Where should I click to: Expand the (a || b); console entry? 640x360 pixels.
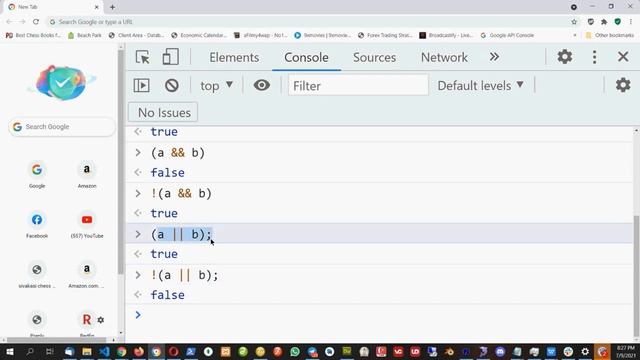click(138, 234)
